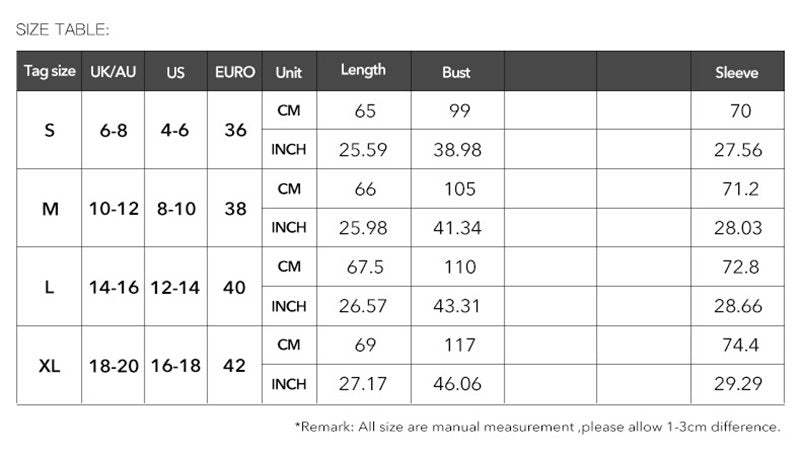Select the Length column header

[x=363, y=71]
